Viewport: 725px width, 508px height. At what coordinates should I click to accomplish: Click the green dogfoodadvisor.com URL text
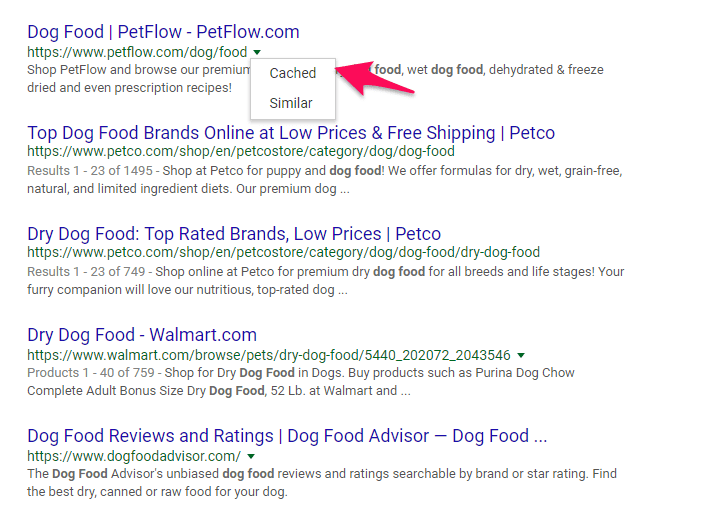[134, 456]
